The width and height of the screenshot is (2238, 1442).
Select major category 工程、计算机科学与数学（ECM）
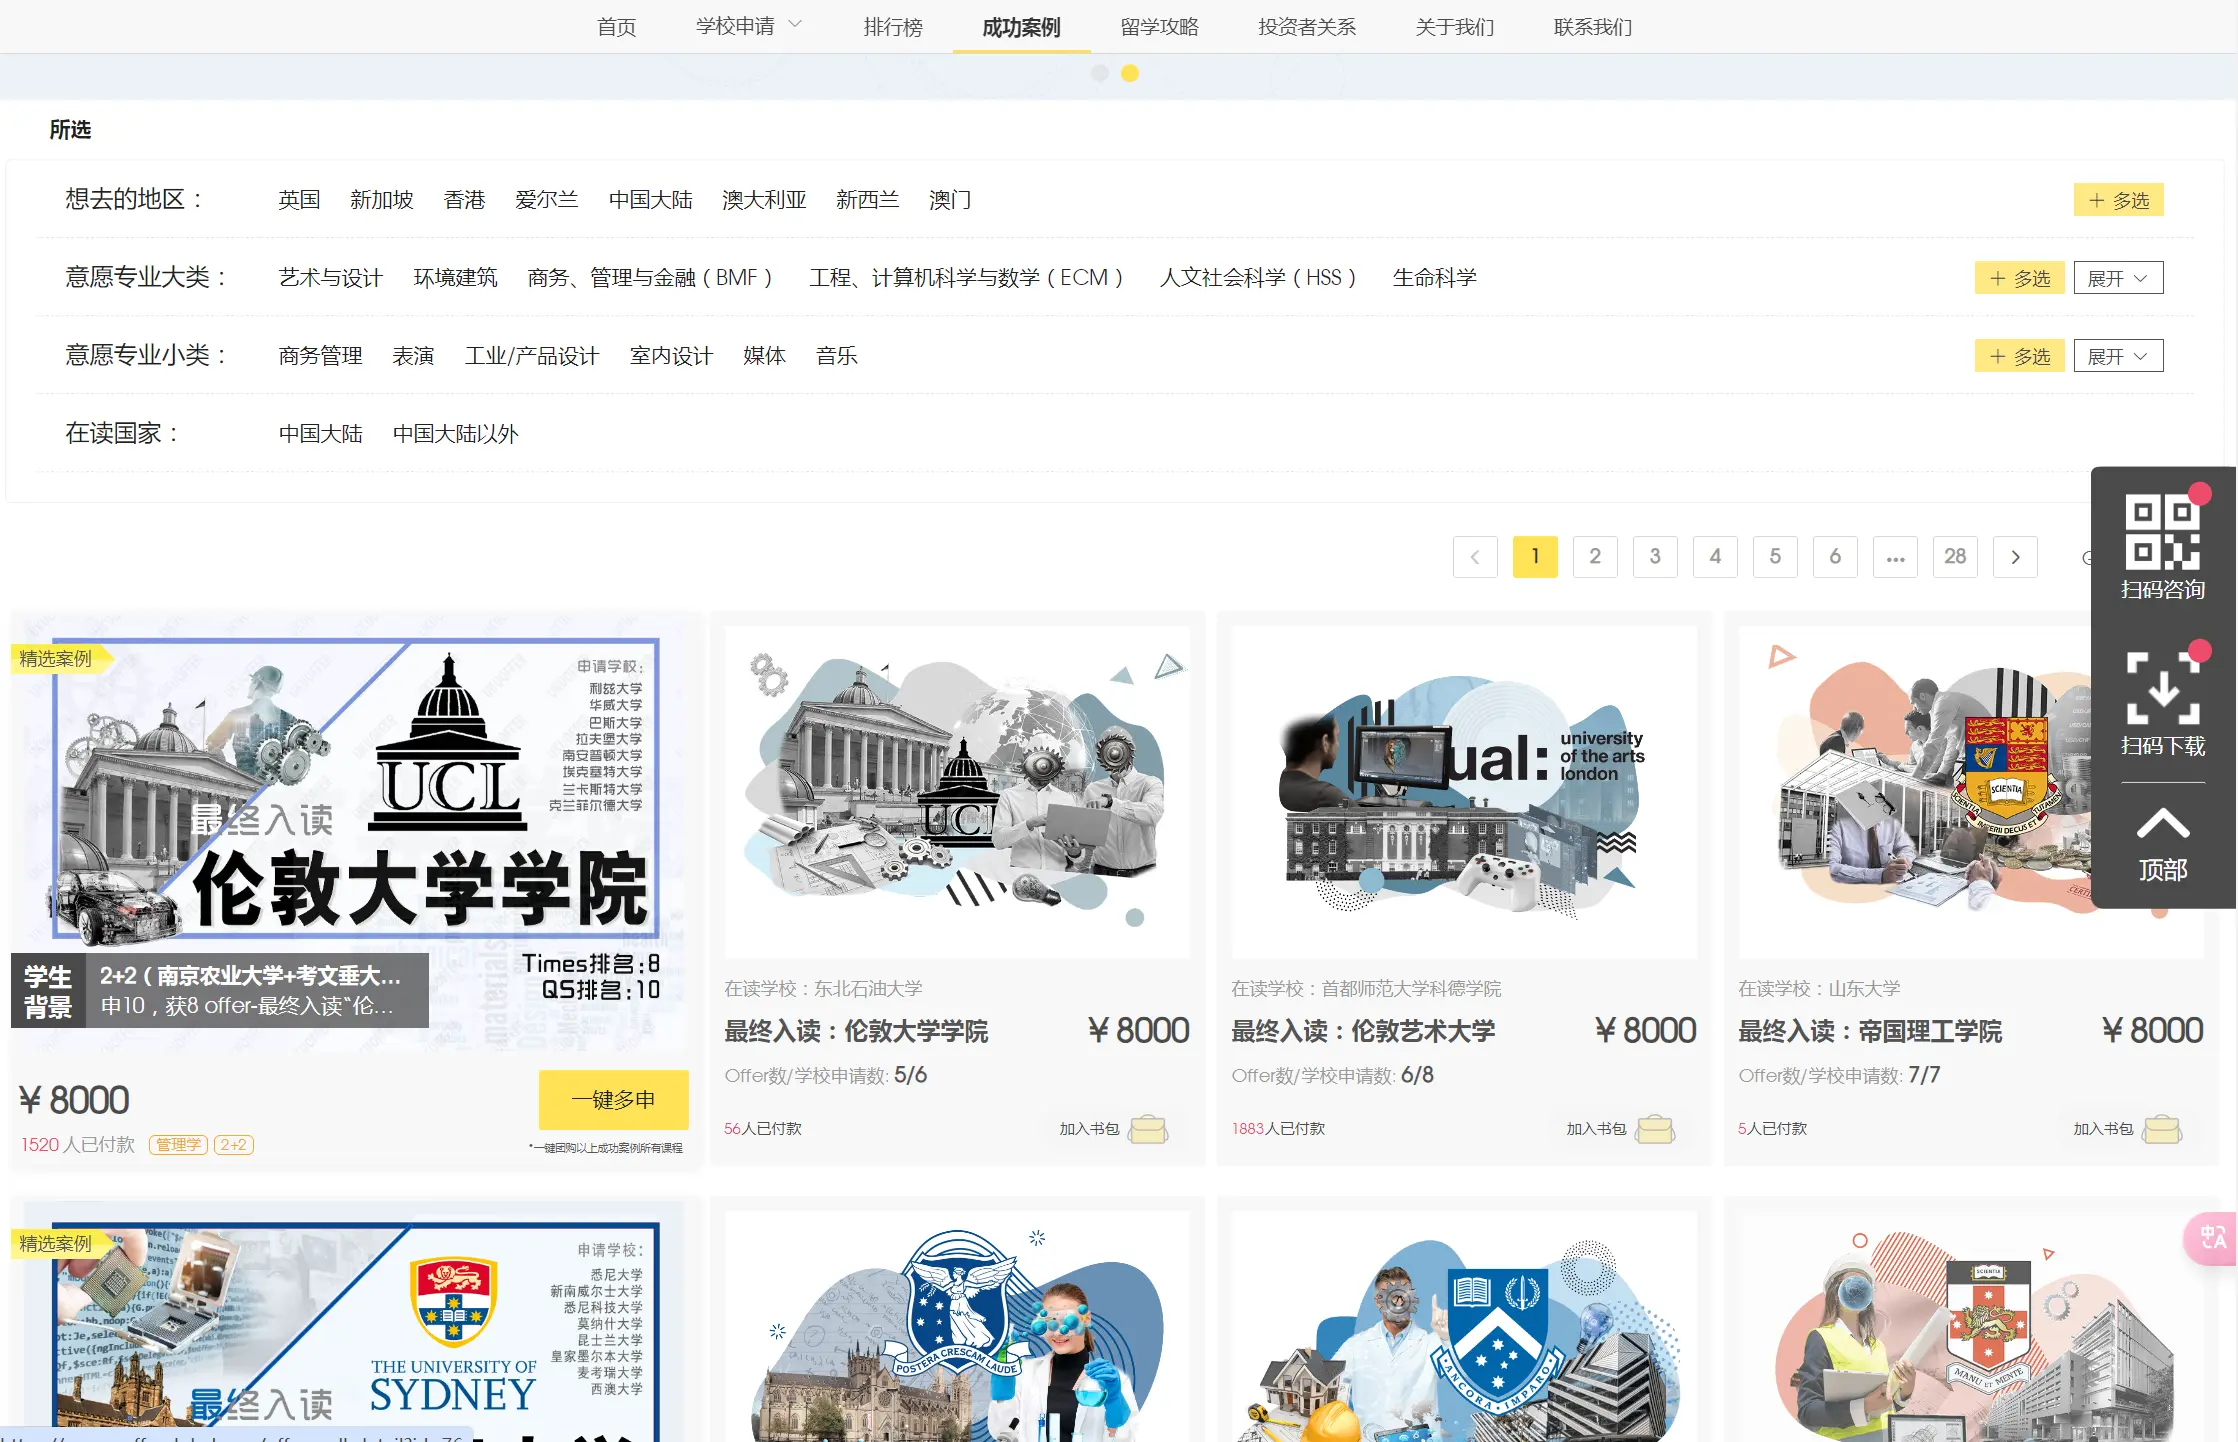967,278
